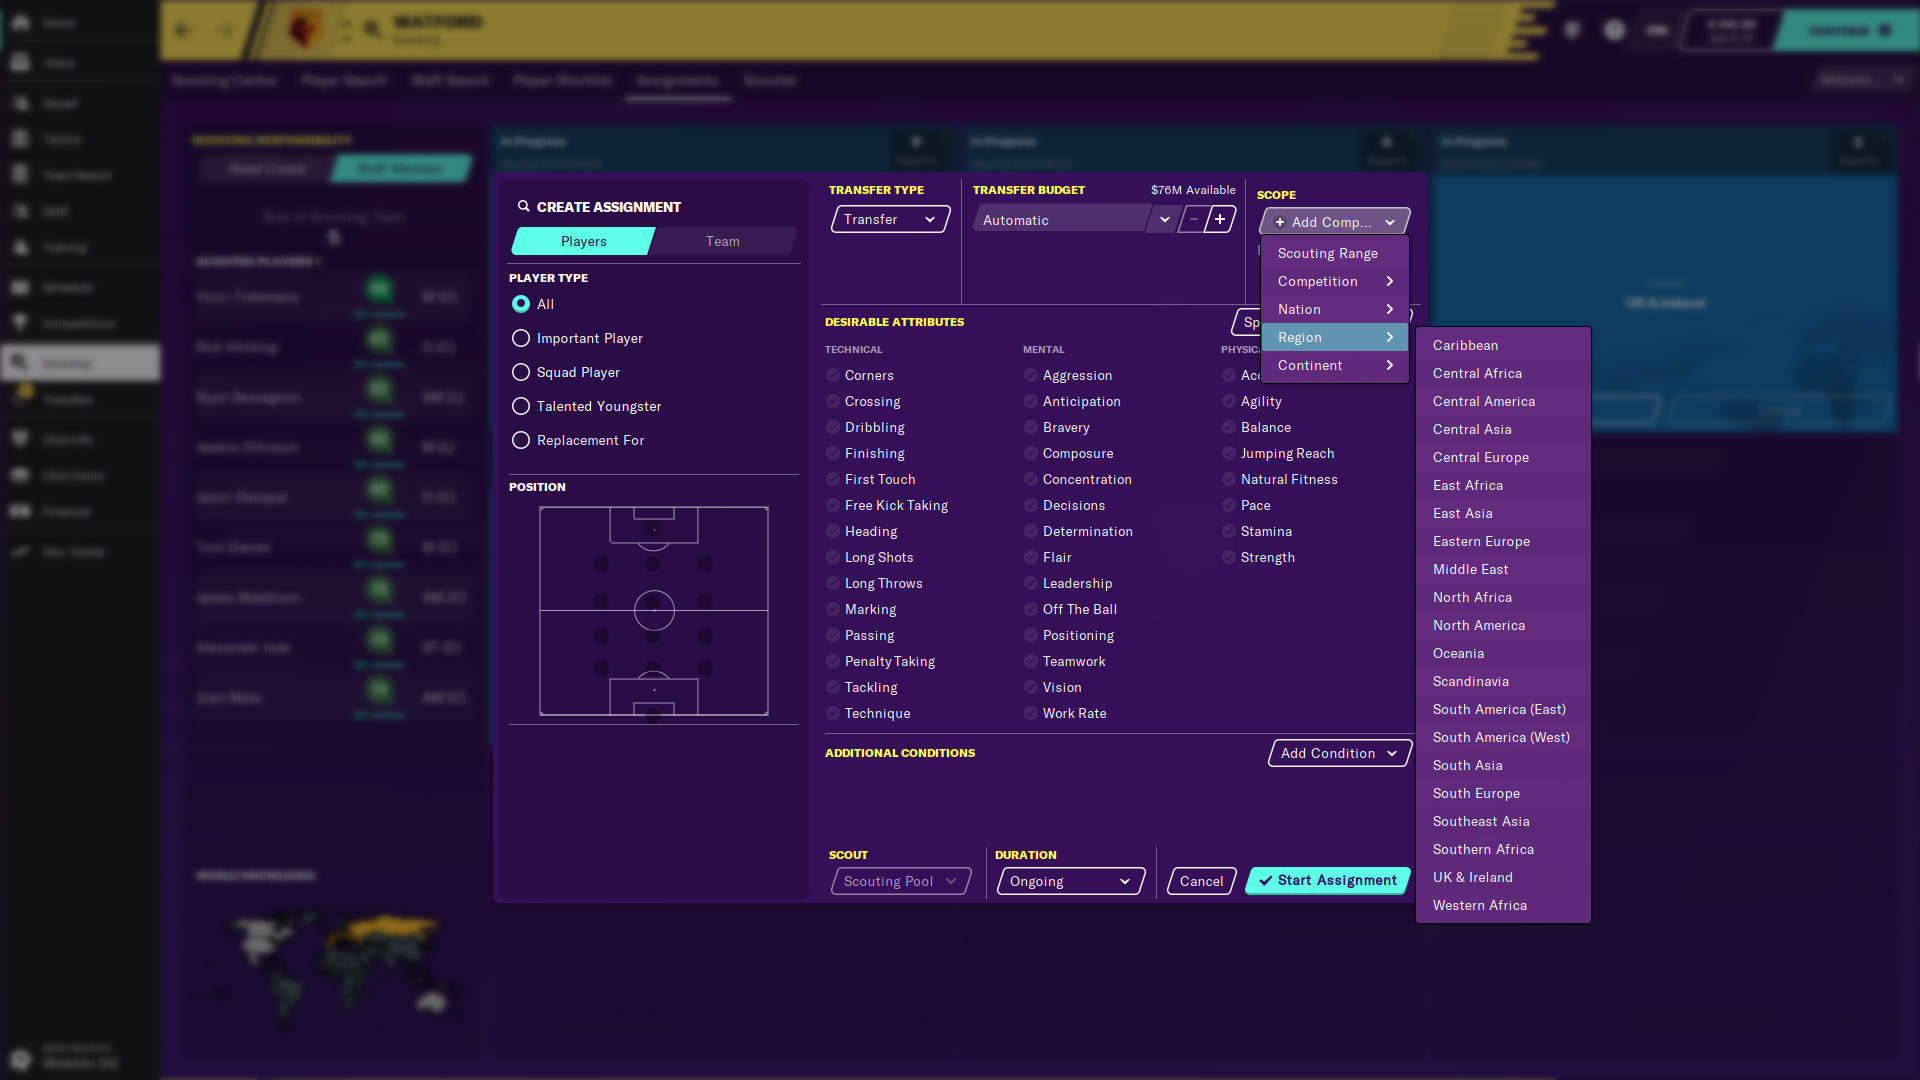Click the Start Assignment button

[1327, 880]
